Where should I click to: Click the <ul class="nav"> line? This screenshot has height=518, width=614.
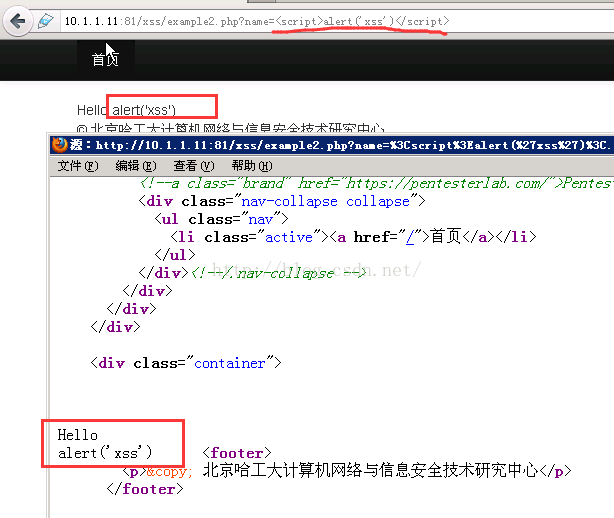click(221, 219)
